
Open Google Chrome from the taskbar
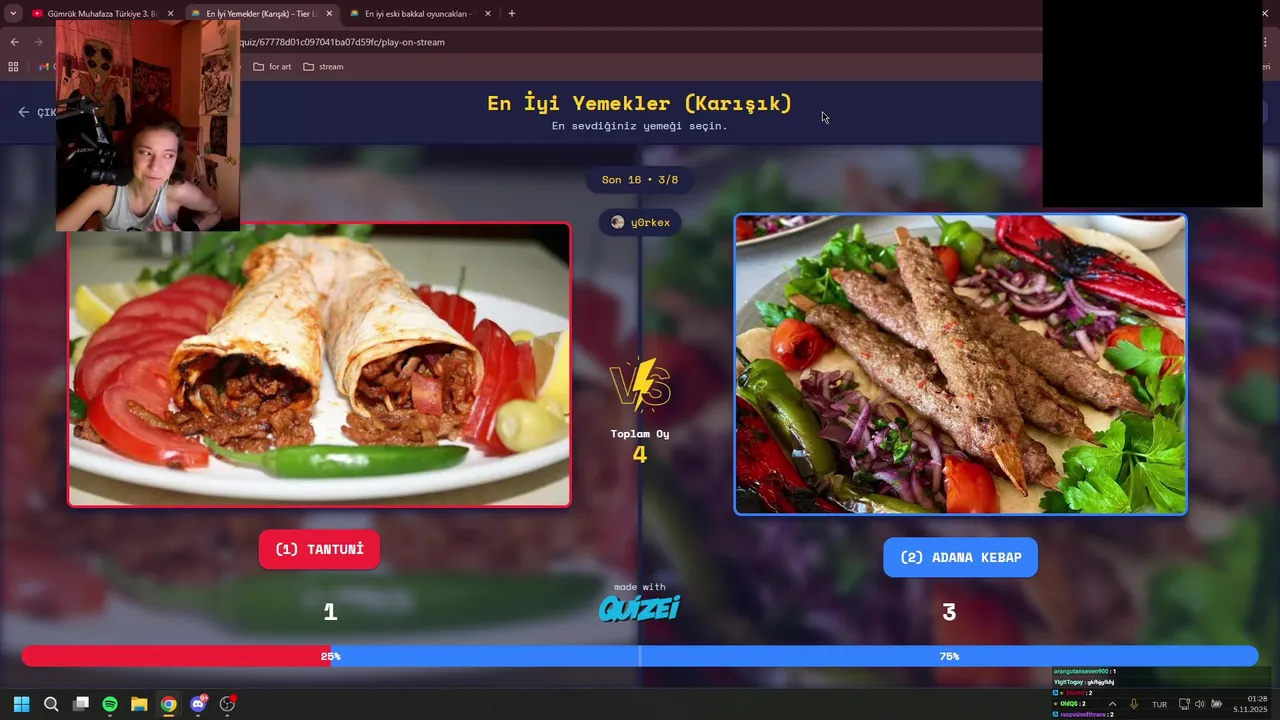click(169, 704)
